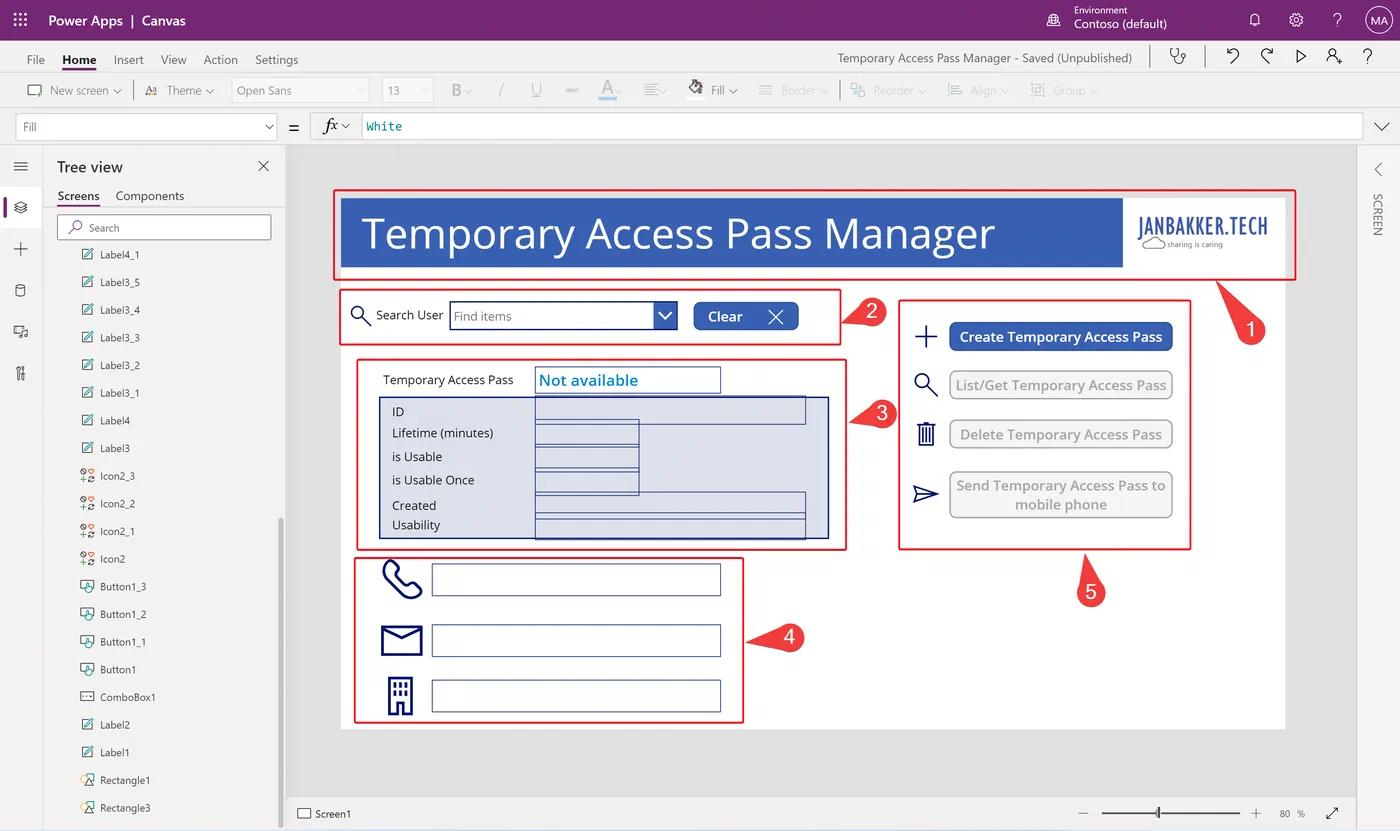Select Tree view layers icon in sidebar
1400x831 pixels.
click(21, 208)
